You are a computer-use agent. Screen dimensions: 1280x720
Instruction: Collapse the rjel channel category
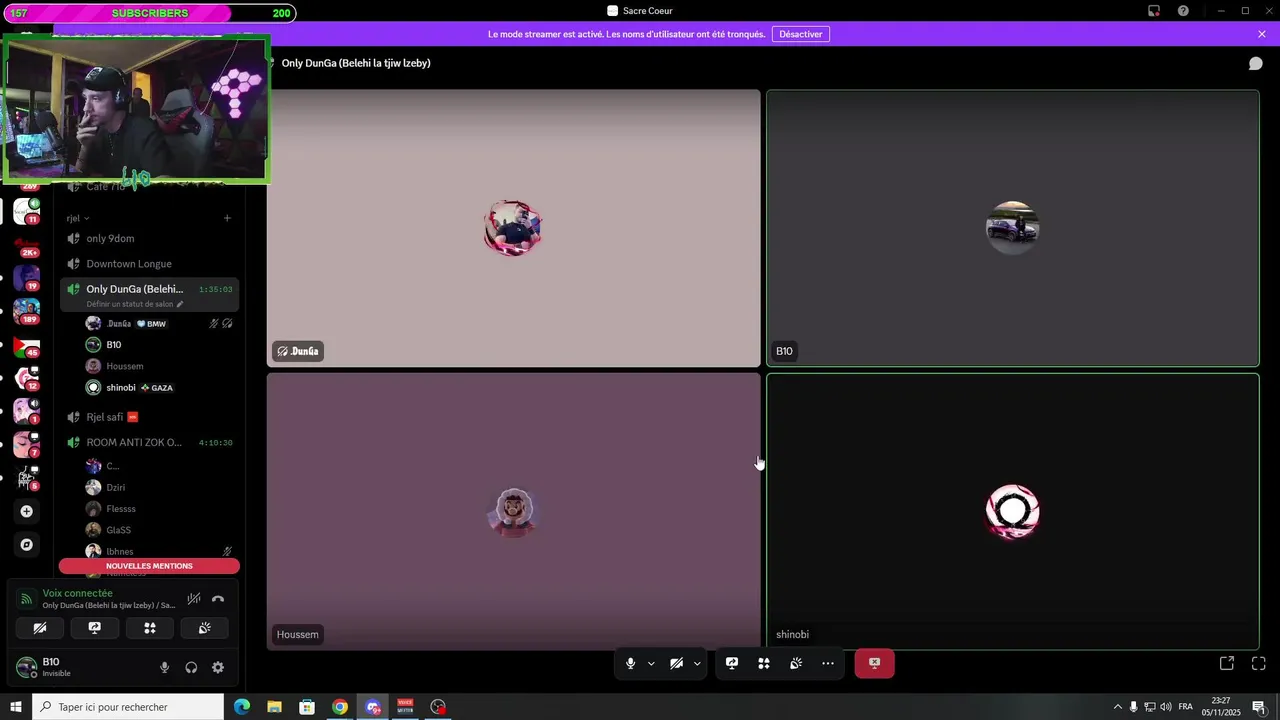point(78,218)
